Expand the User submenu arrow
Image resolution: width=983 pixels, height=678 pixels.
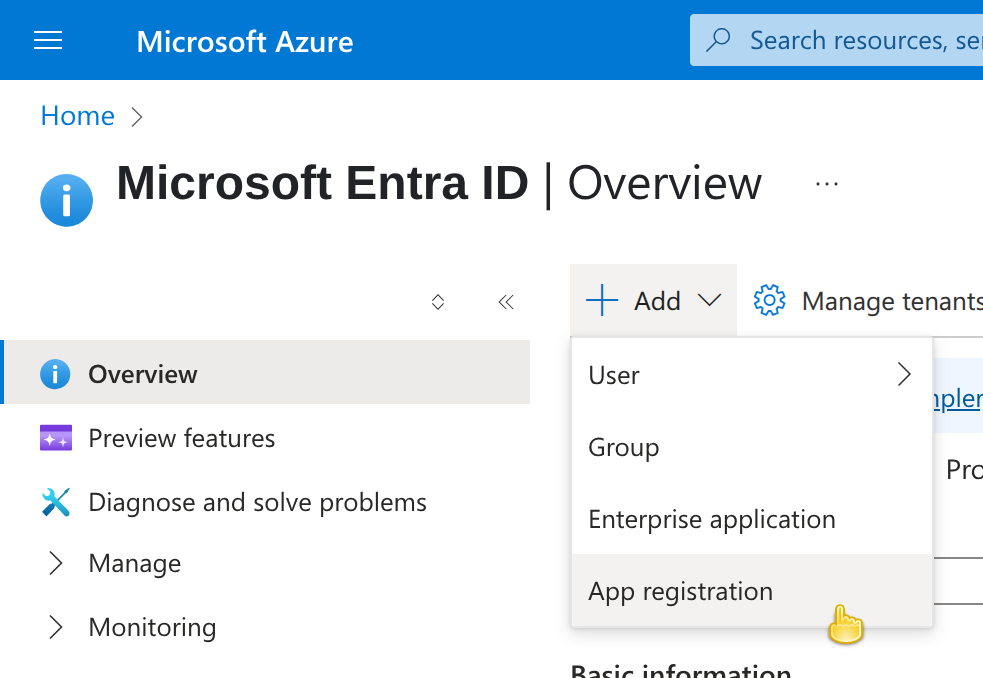tap(904, 374)
